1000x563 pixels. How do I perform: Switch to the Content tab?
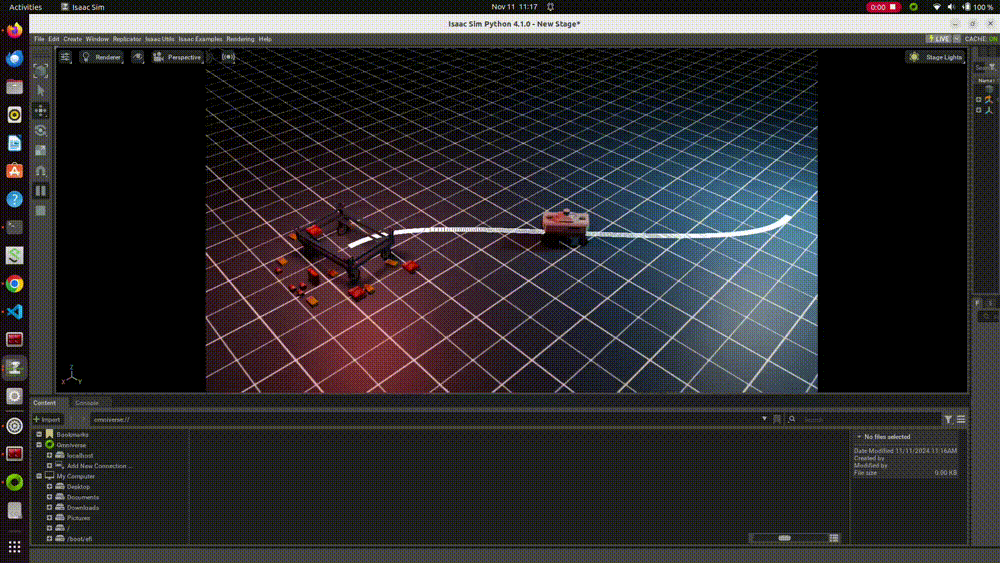point(45,403)
